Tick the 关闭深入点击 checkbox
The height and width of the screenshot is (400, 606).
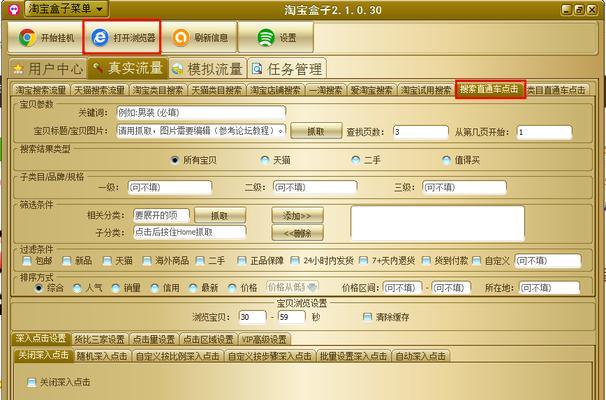[x=31, y=382]
